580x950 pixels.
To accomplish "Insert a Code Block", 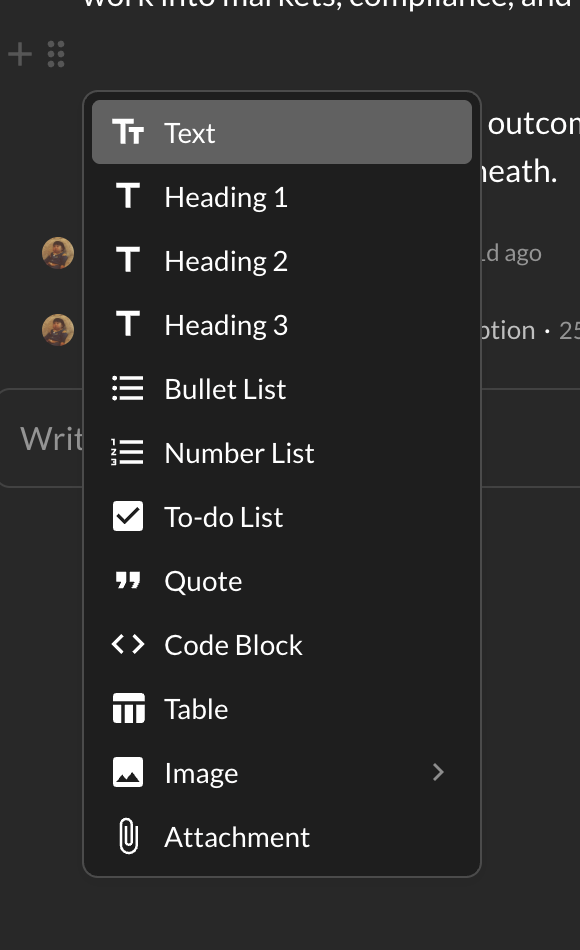I will click(282, 644).
